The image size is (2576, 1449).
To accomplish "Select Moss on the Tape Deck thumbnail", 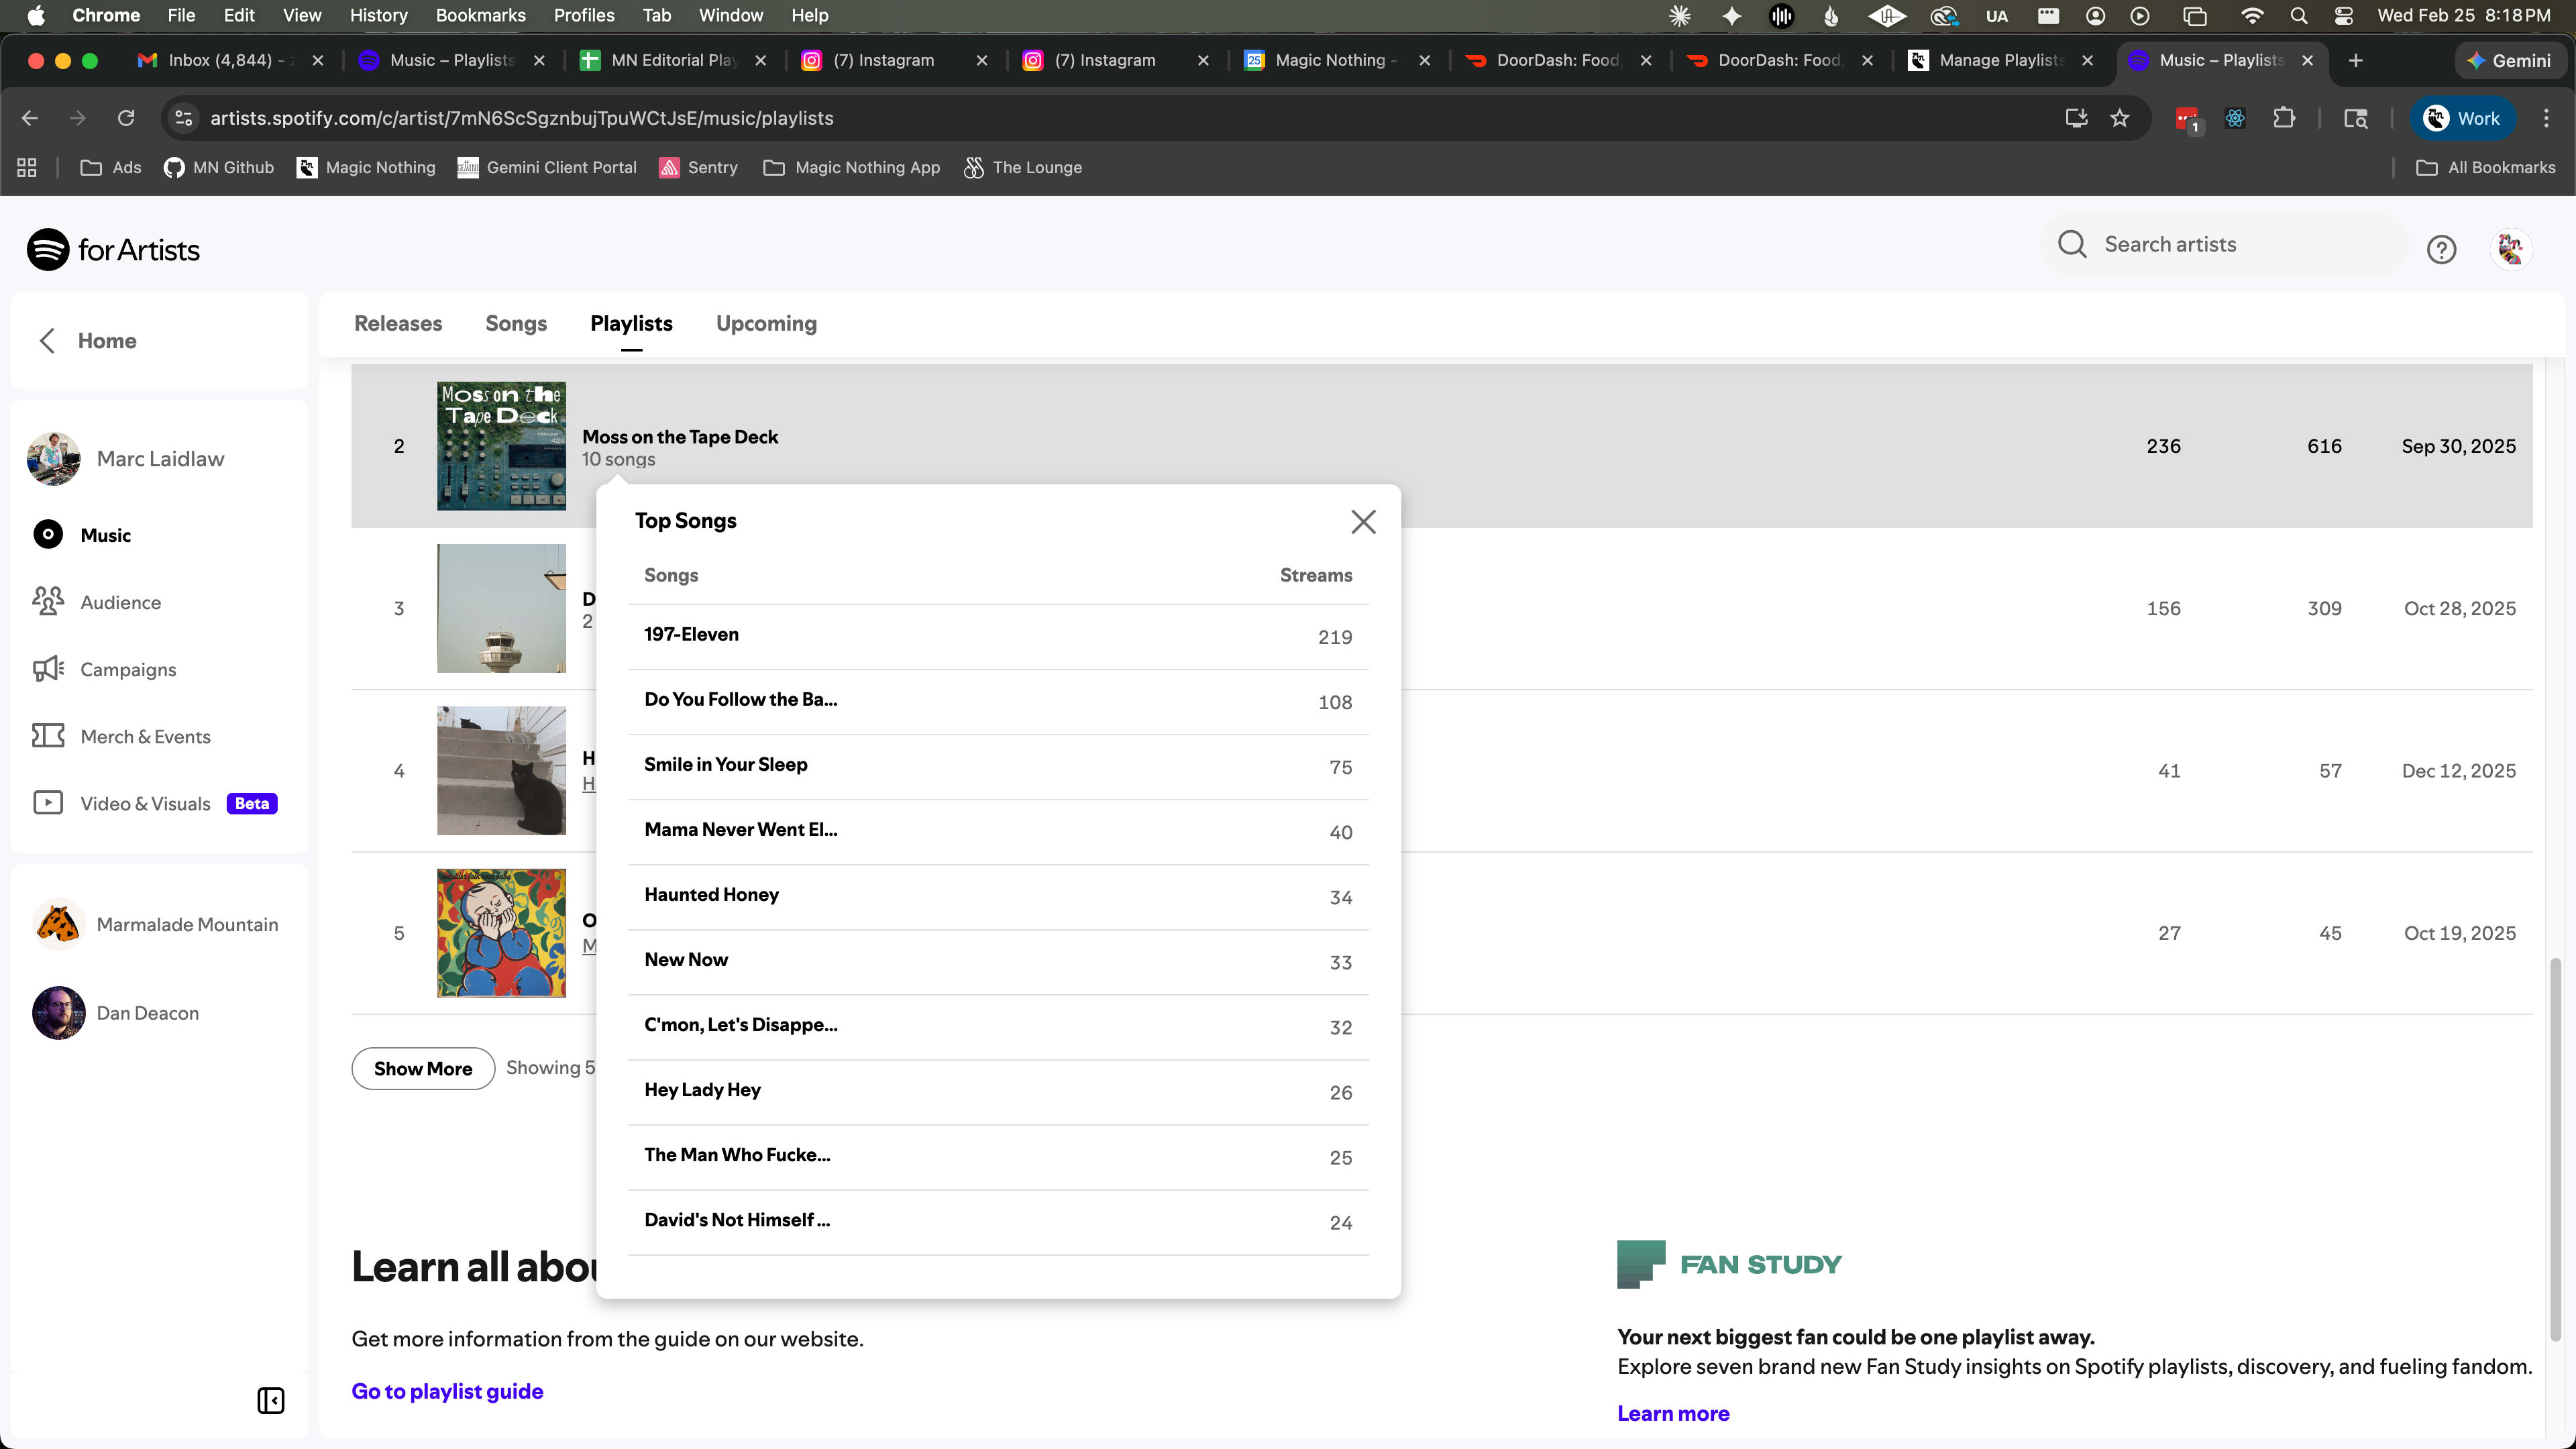I will [501, 446].
